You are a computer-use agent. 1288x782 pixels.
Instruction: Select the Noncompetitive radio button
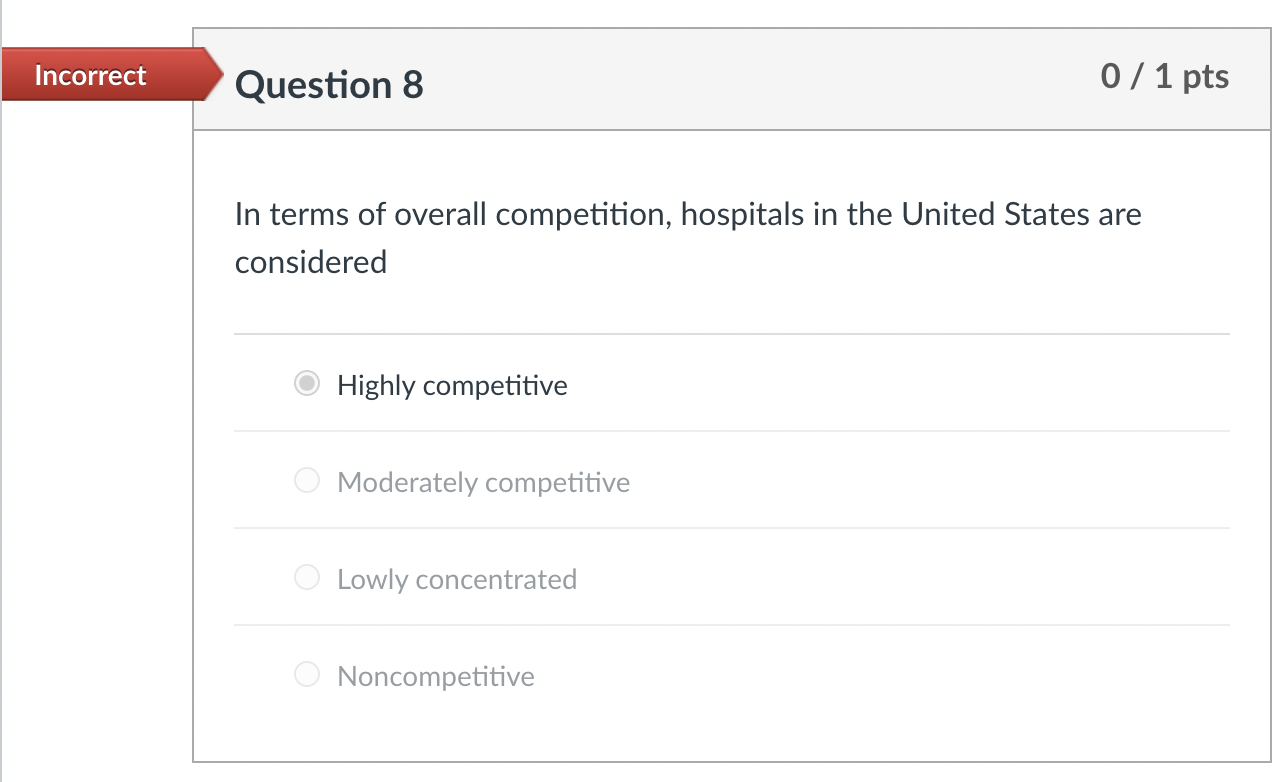click(x=307, y=674)
